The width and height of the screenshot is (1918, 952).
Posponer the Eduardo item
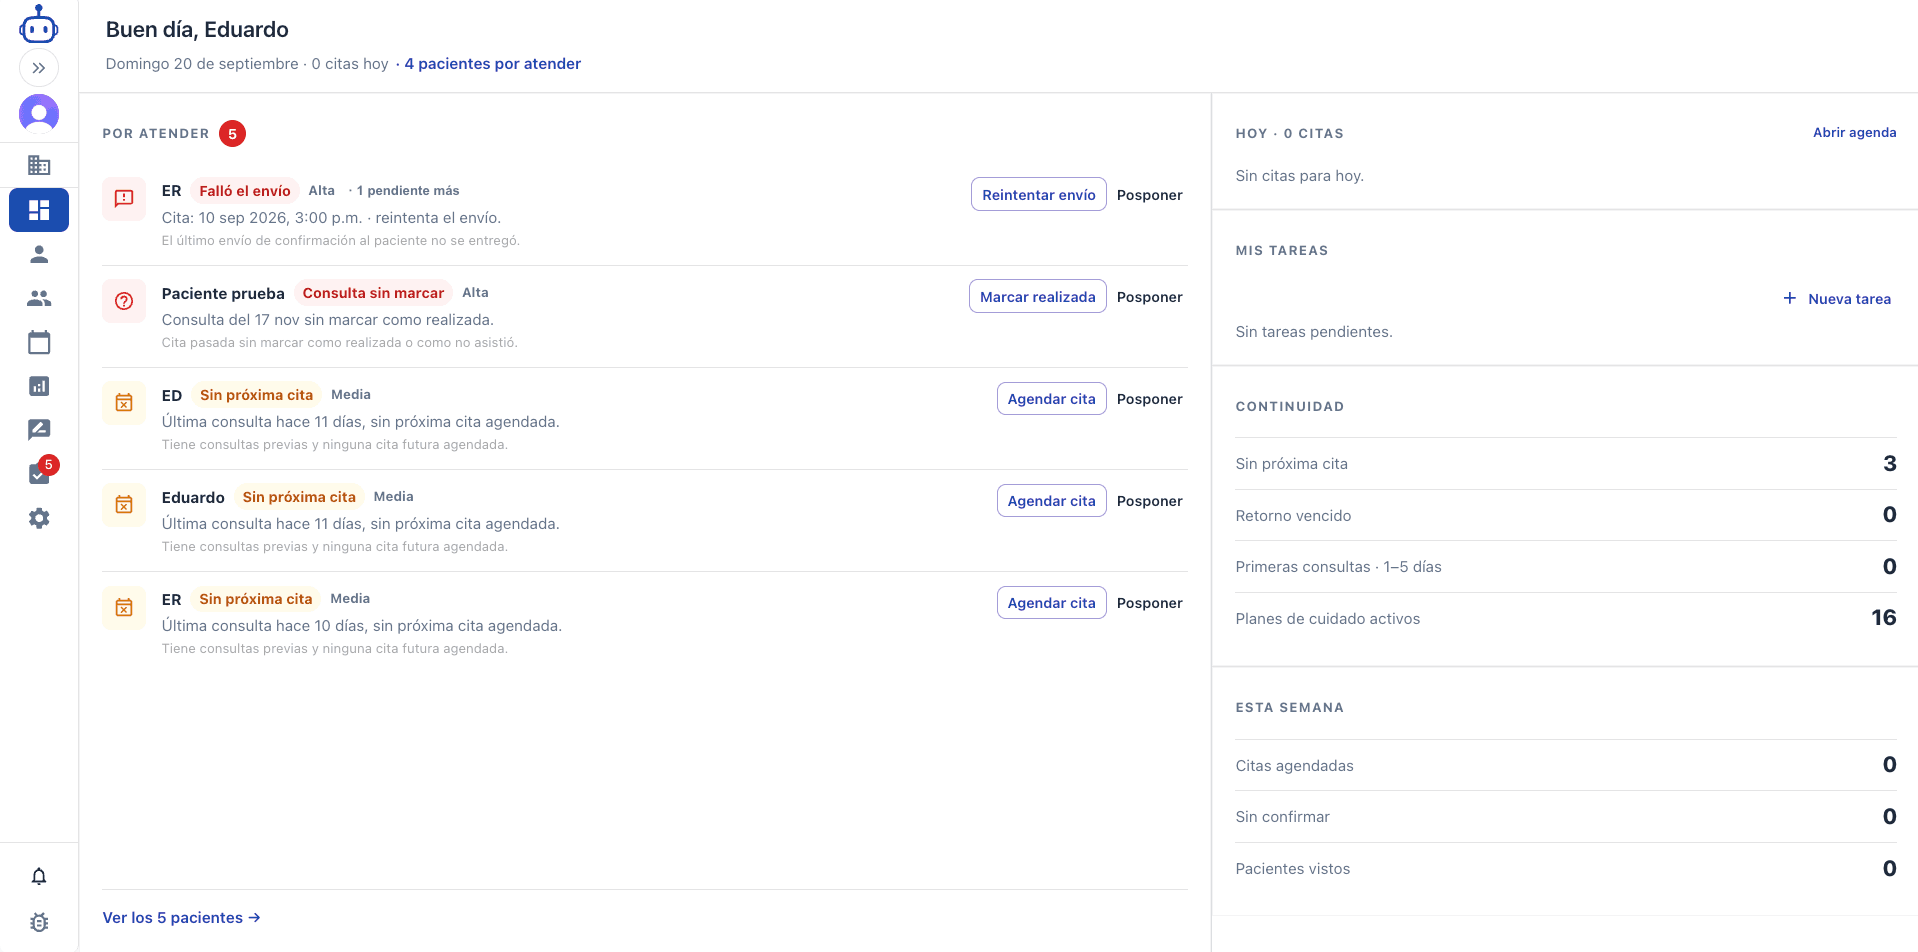(1149, 501)
